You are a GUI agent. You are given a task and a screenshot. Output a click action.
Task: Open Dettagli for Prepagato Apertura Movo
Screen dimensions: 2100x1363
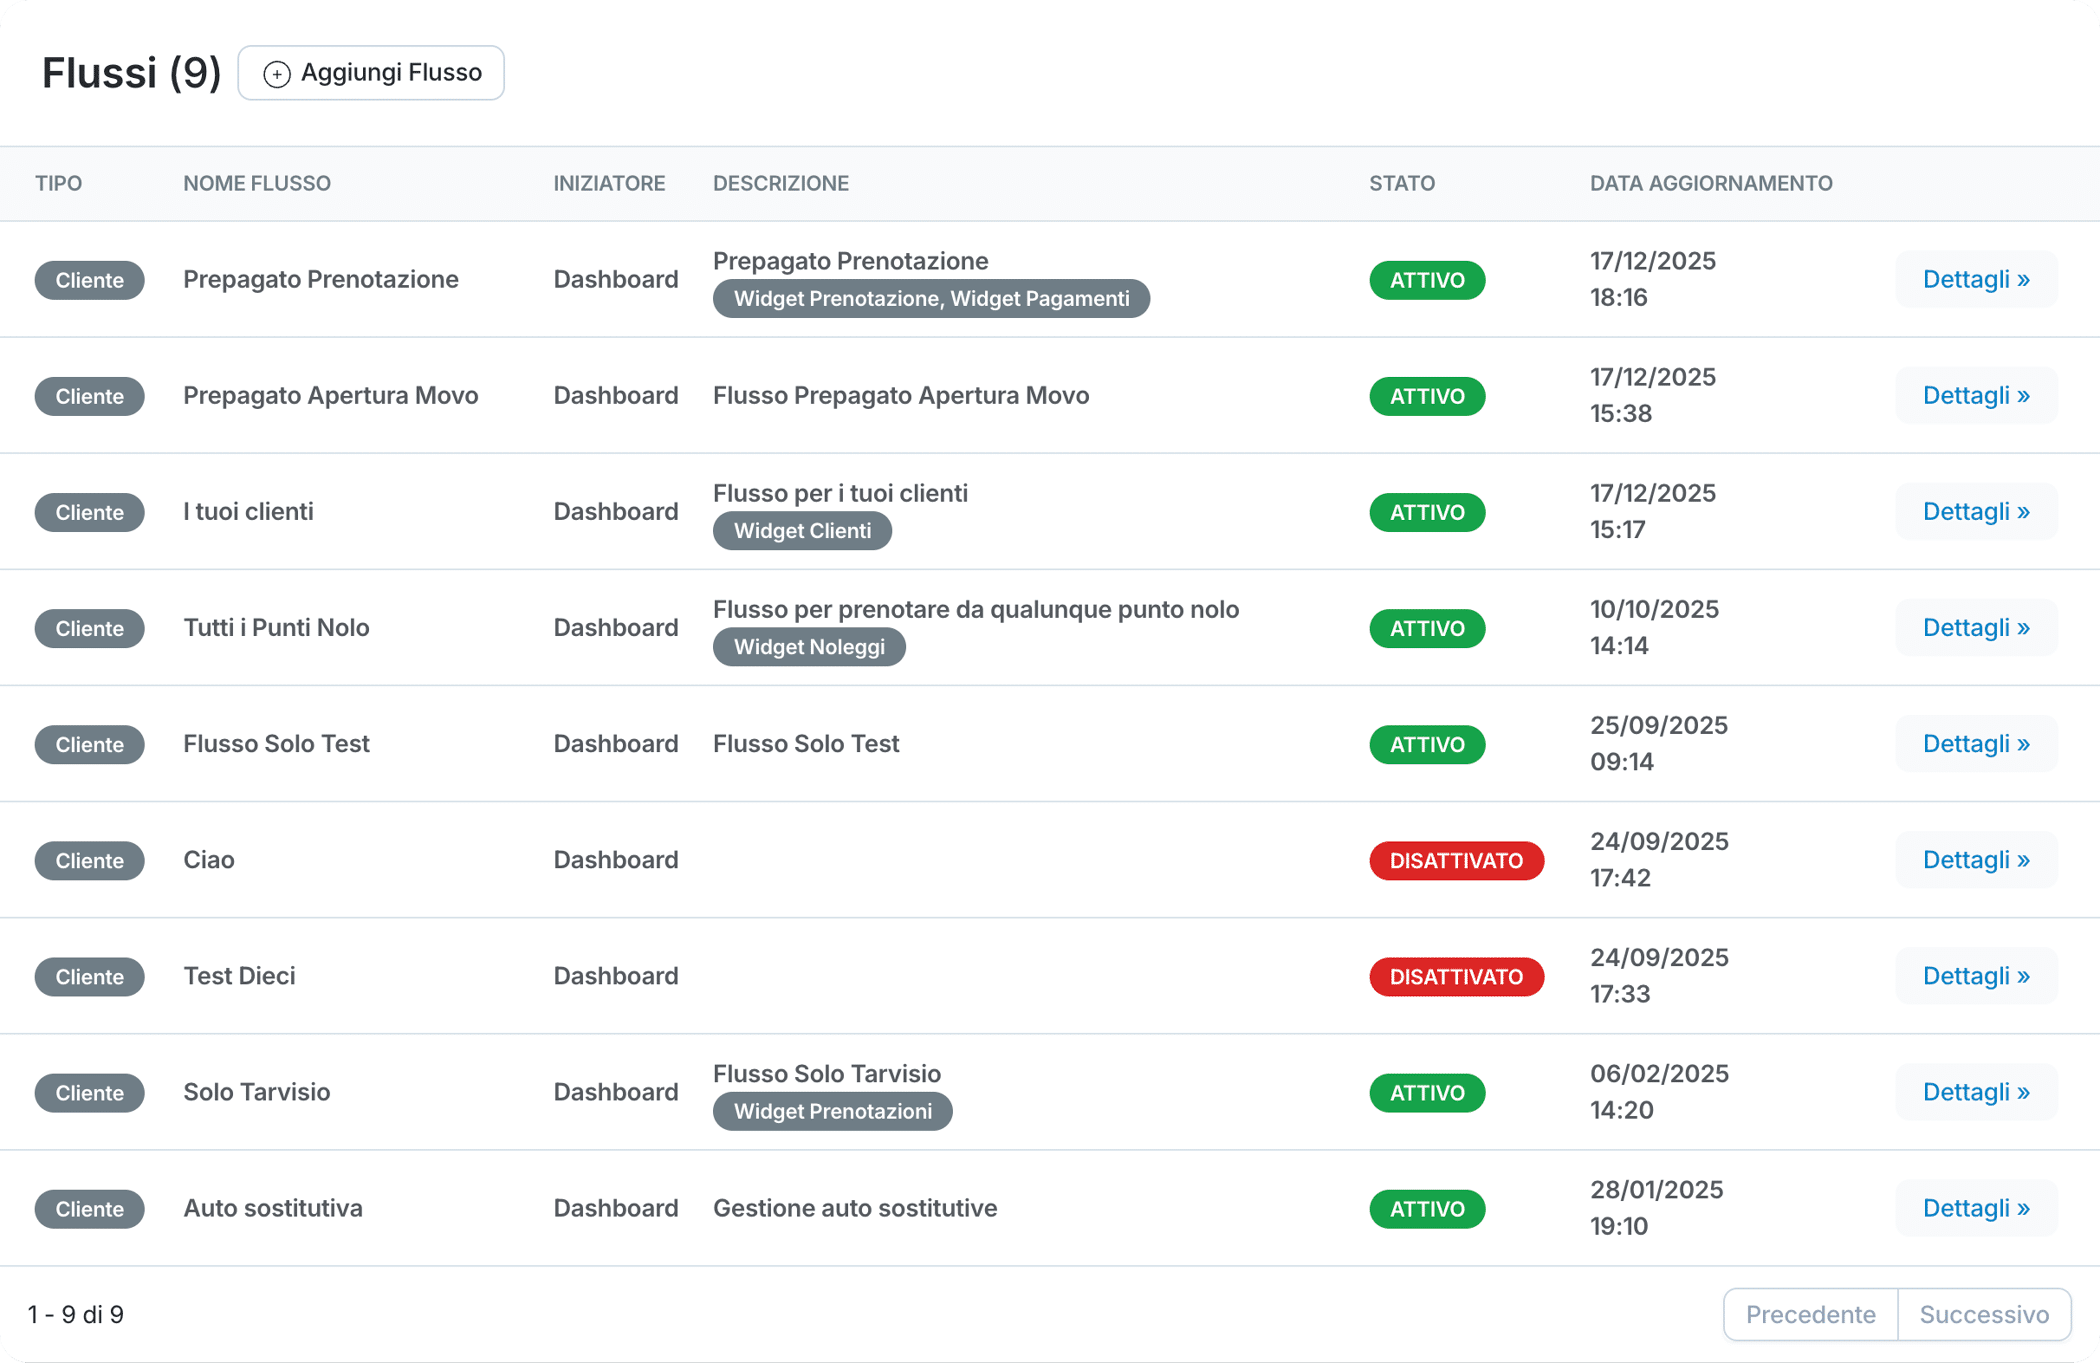click(1975, 395)
